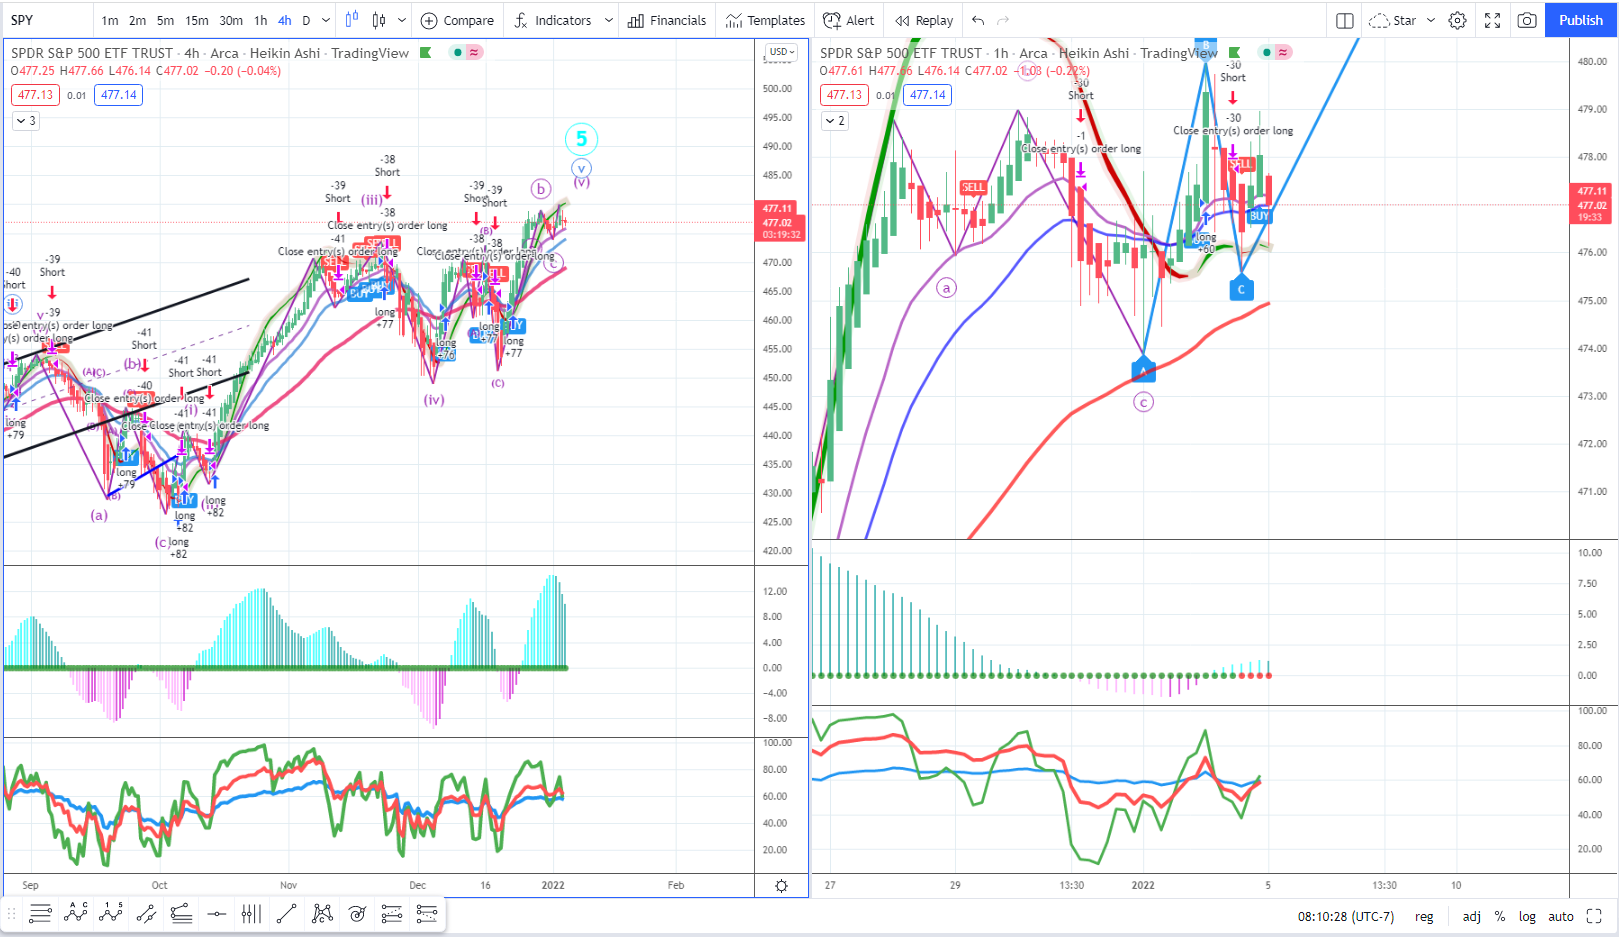Start bar Replay mode
This screenshot has width=1619, height=937.
pyautogui.click(x=924, y=20)
